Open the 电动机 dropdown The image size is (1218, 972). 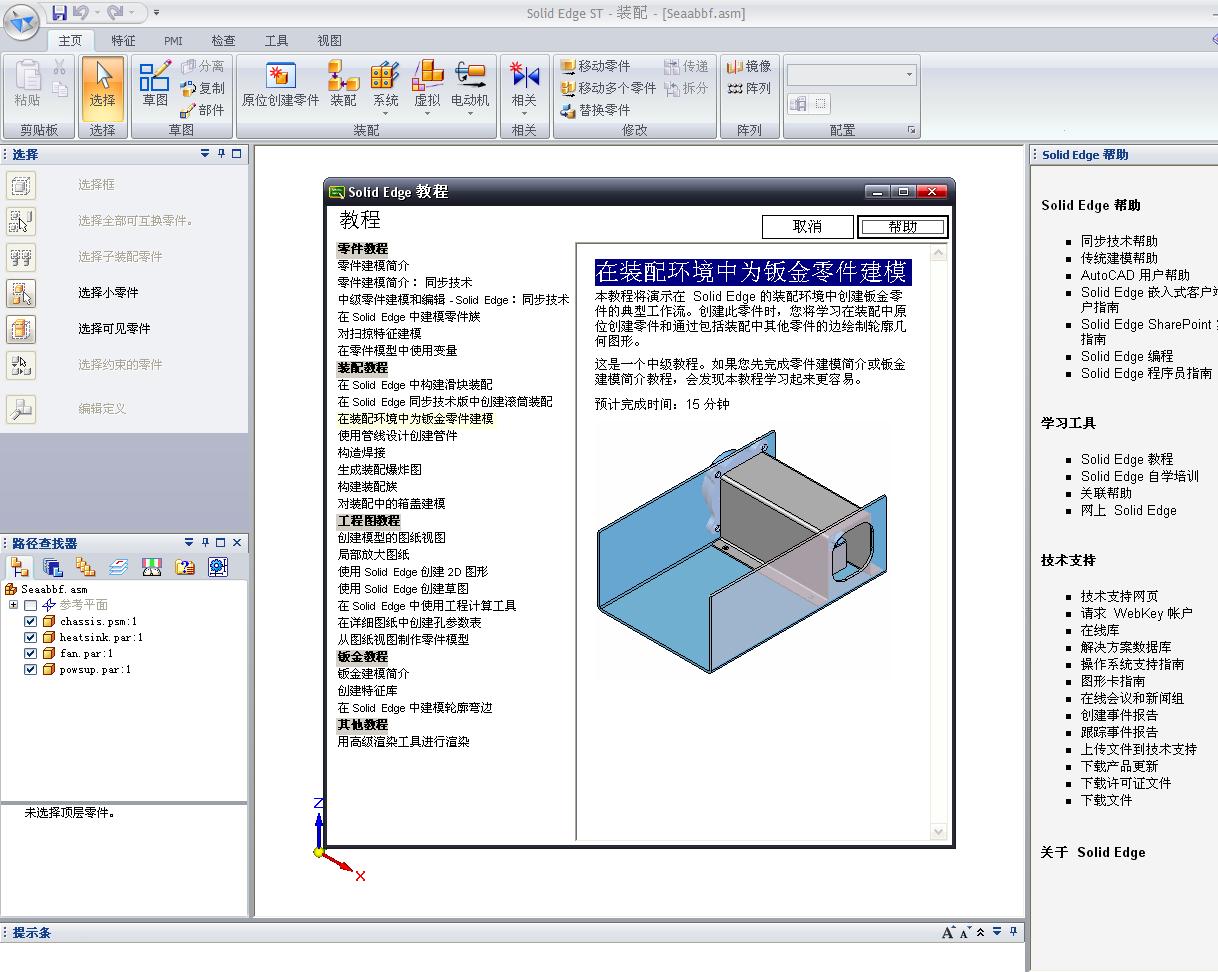tap(470, 114)
